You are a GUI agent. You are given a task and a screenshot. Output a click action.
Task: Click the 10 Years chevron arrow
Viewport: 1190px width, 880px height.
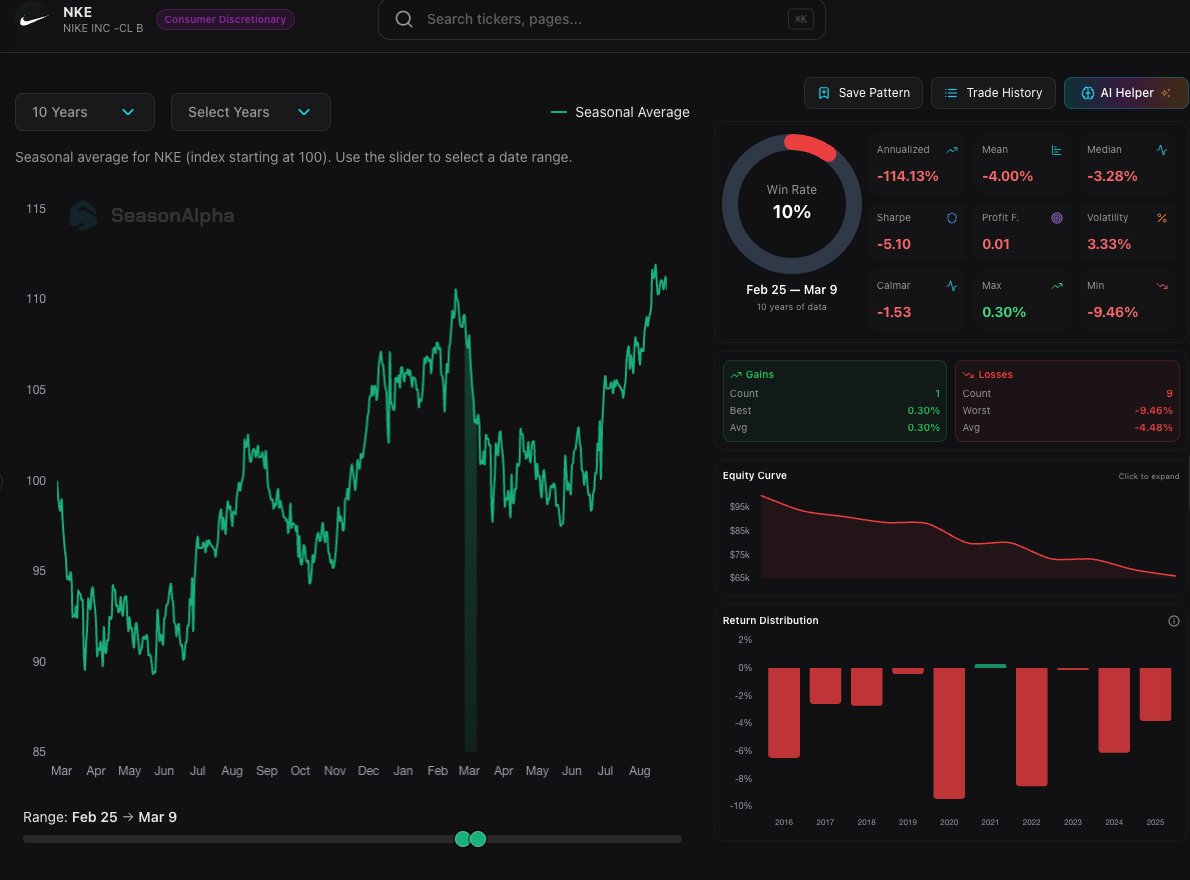(x=128, y=112)
